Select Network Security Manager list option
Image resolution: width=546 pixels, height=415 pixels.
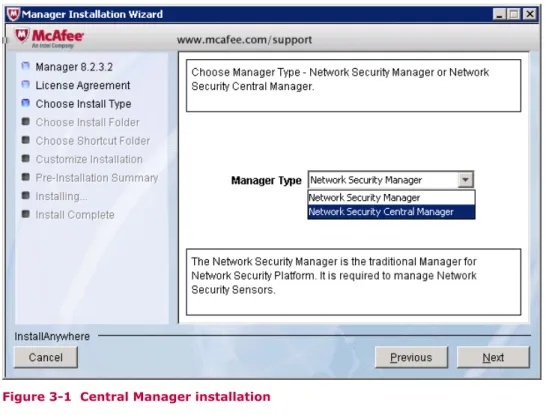pyautogui.click(x=391, y=198)
